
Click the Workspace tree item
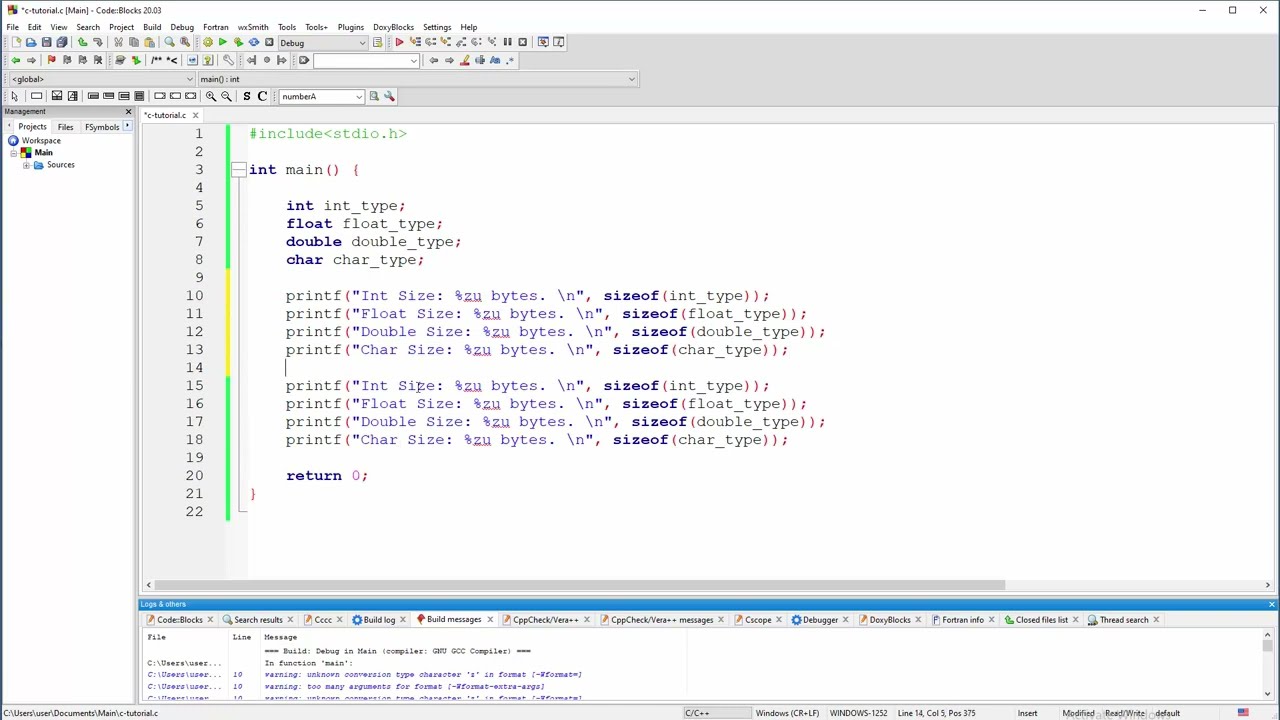[41, 141]
